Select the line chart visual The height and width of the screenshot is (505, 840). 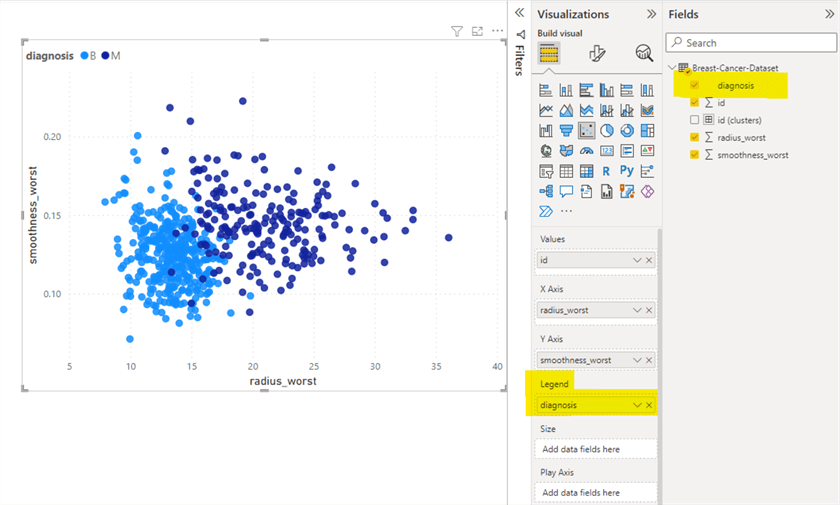pyautogui.click(x=545, y=110)
